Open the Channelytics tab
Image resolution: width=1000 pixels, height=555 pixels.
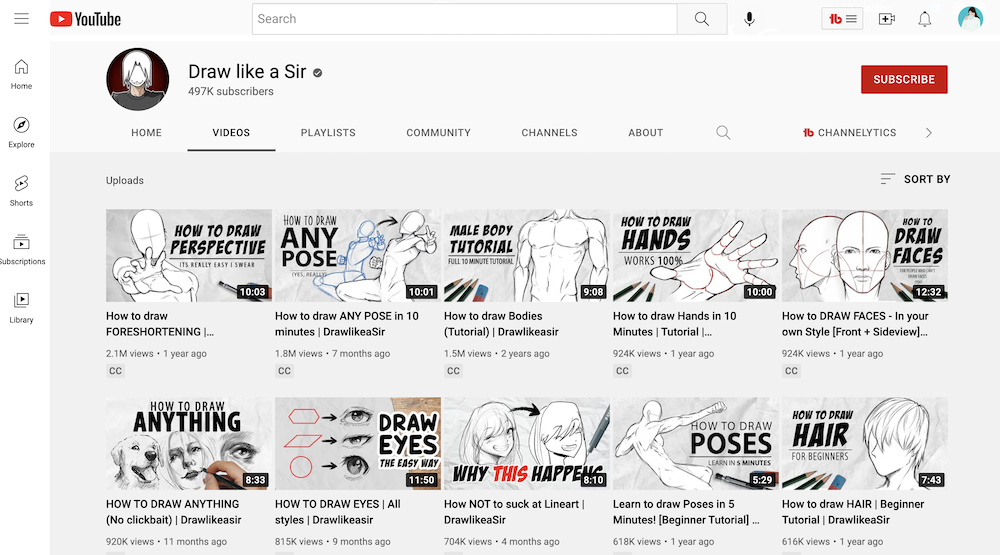(849, 133)
